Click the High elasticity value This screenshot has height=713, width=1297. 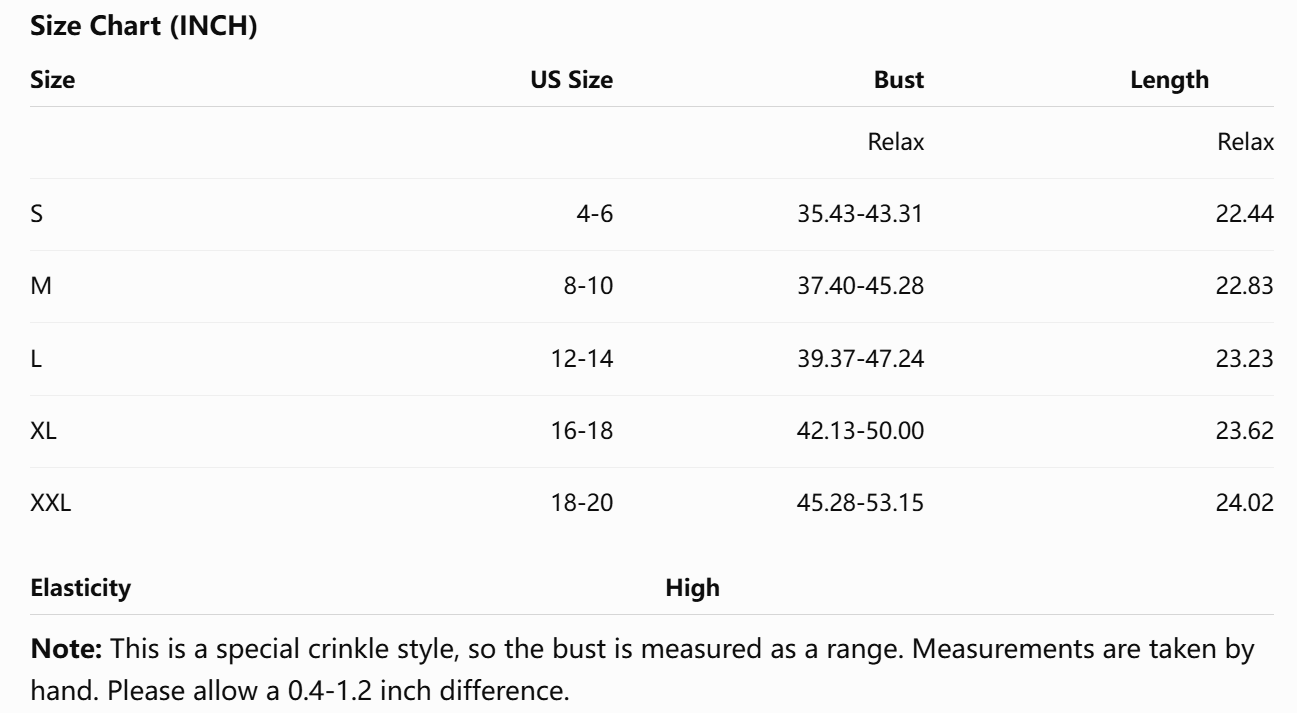[693, 589]
